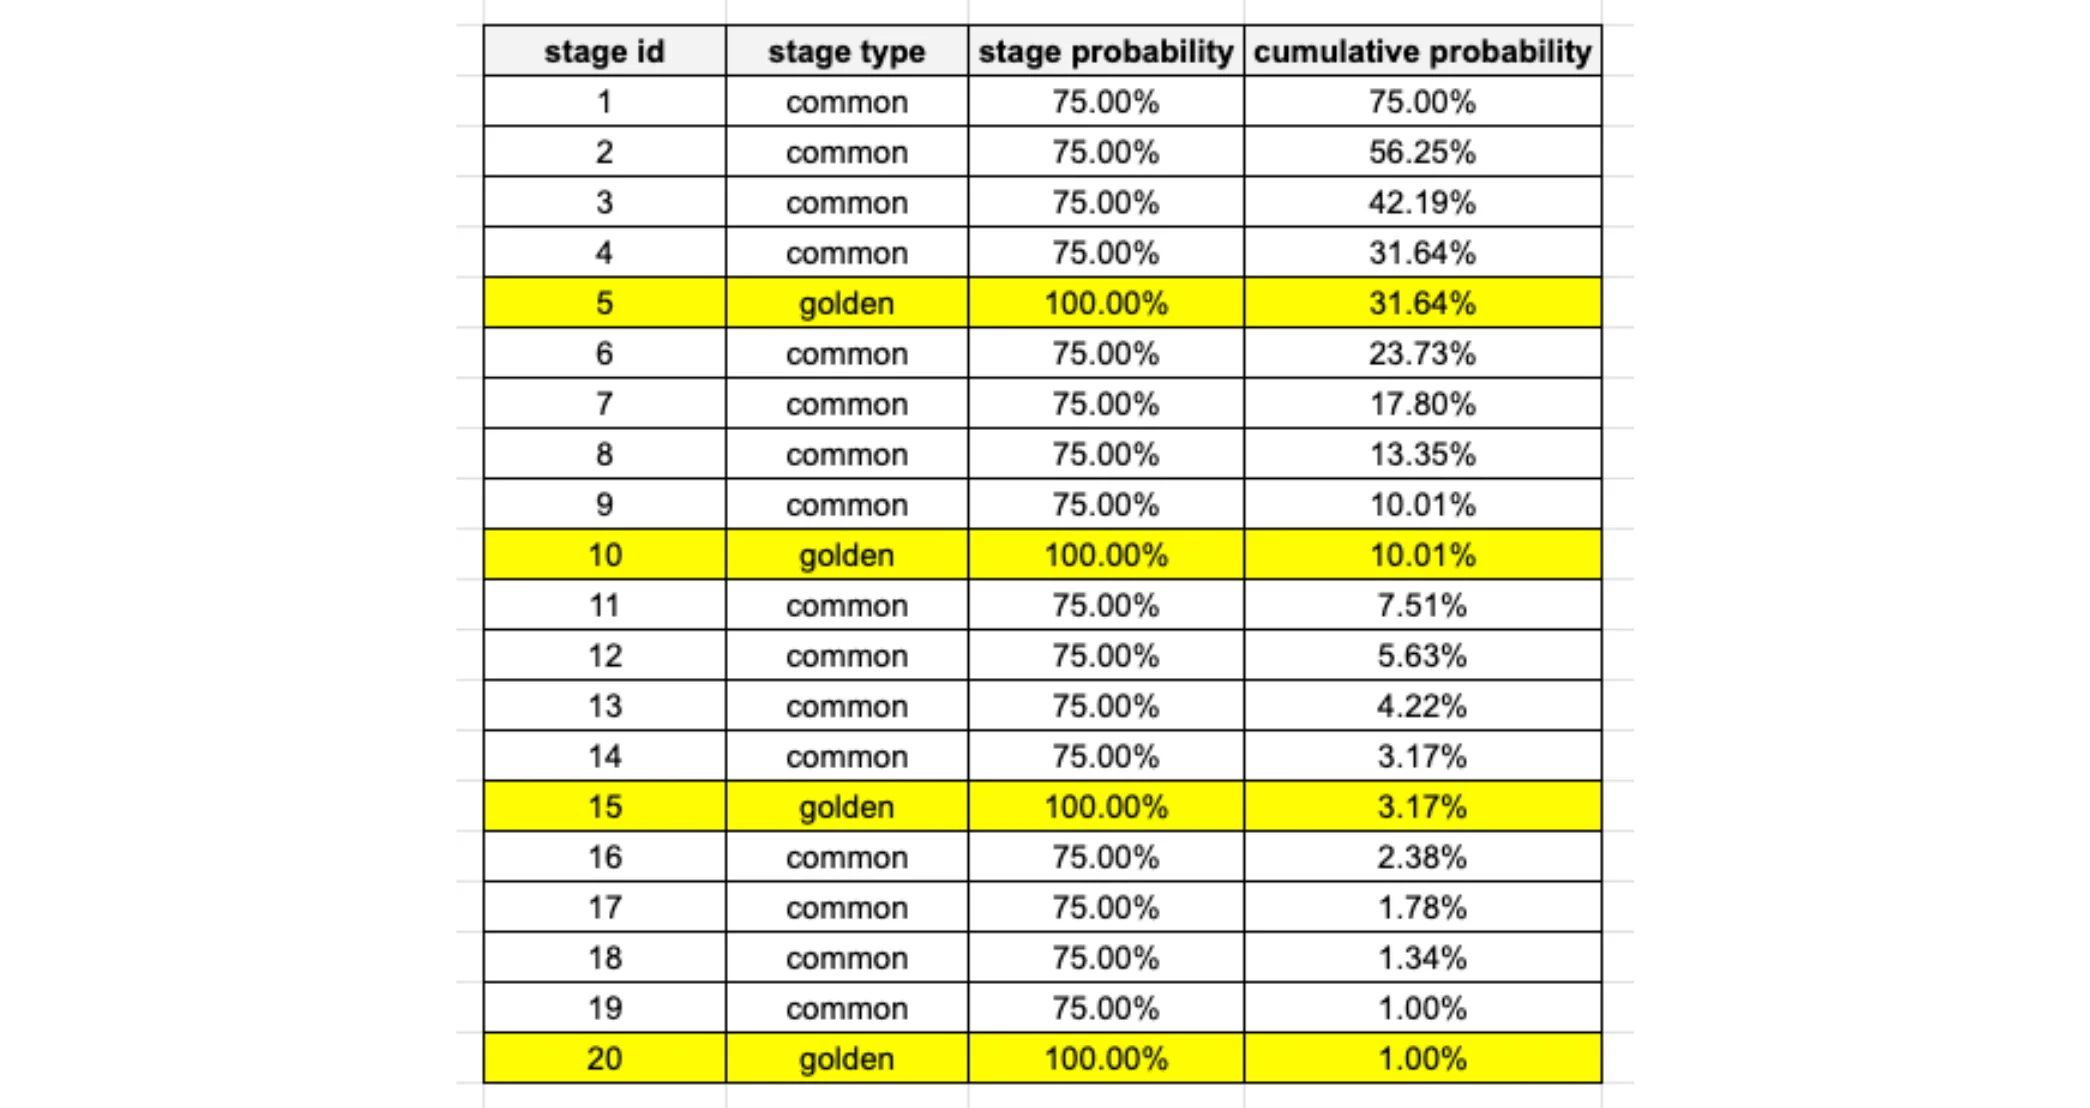This screenshot has width=2090, height=1108.
Task: Select the cell with value 1.78%
Action: [x=1421, y=907]
